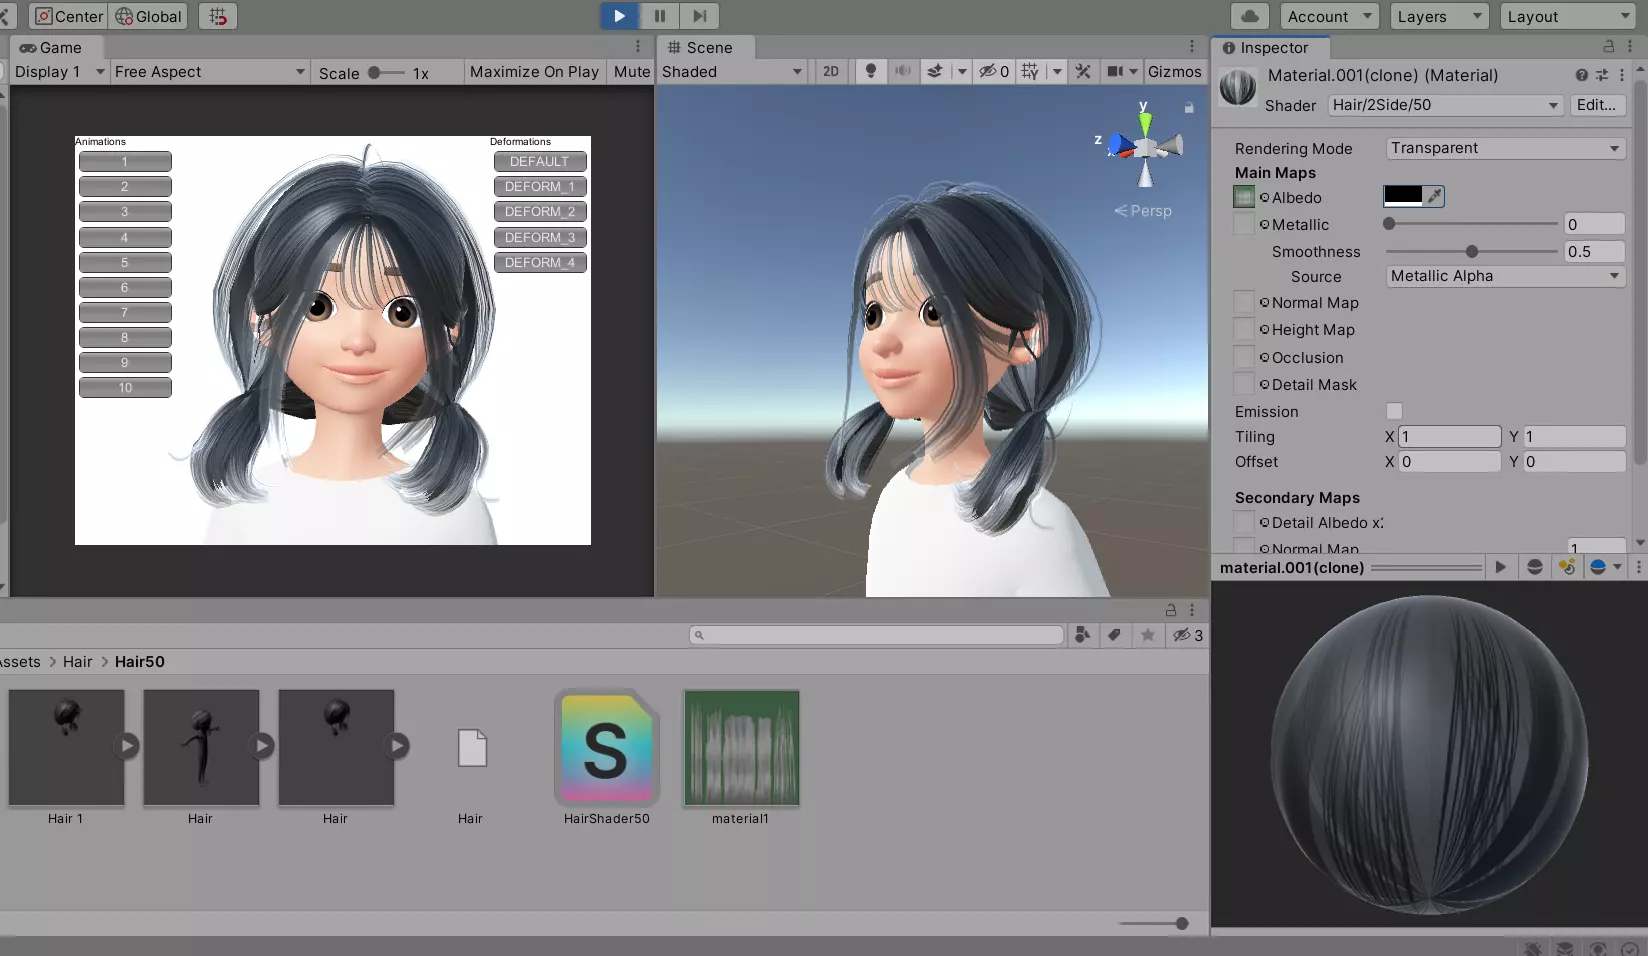This screenshot has width=1648, height=956.
Task: Toggle the Pivot/Center handle position button
Action: tap(69, 17)
